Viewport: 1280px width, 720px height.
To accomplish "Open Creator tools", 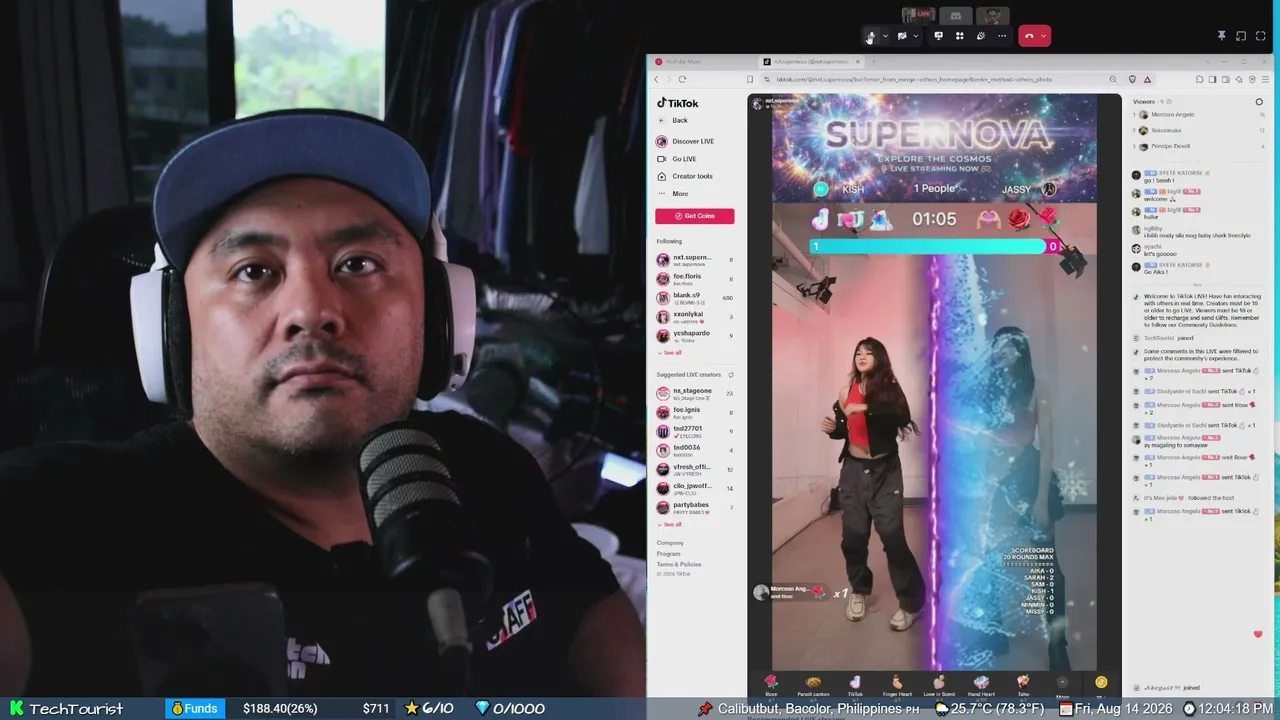I will 684,176.
